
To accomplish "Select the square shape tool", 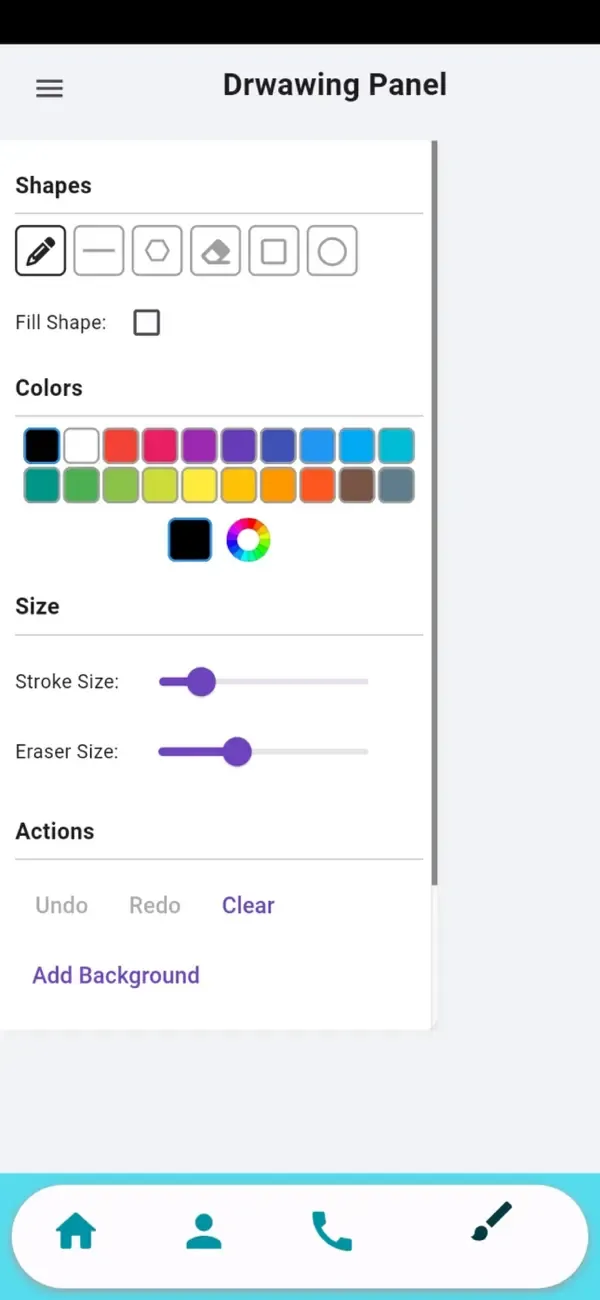I will click(274, 250).
